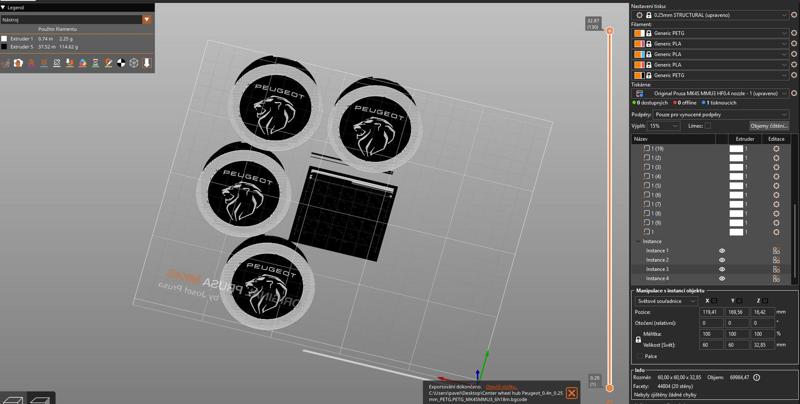Select Instance 4 in object tree
The height and width of the screenshot is (404, 800).
(x=657, y=278)
